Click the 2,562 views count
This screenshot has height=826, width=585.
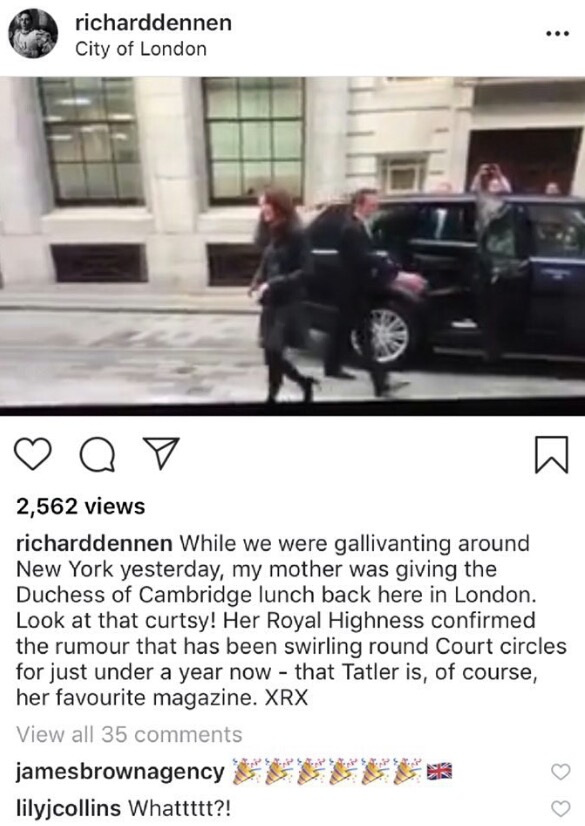click(81, 506)
